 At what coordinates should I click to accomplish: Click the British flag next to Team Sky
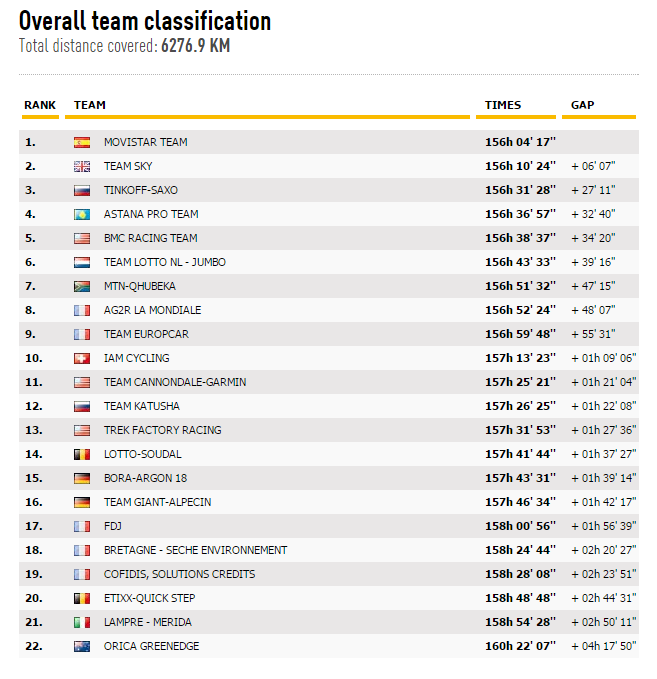tap(82, 166)
